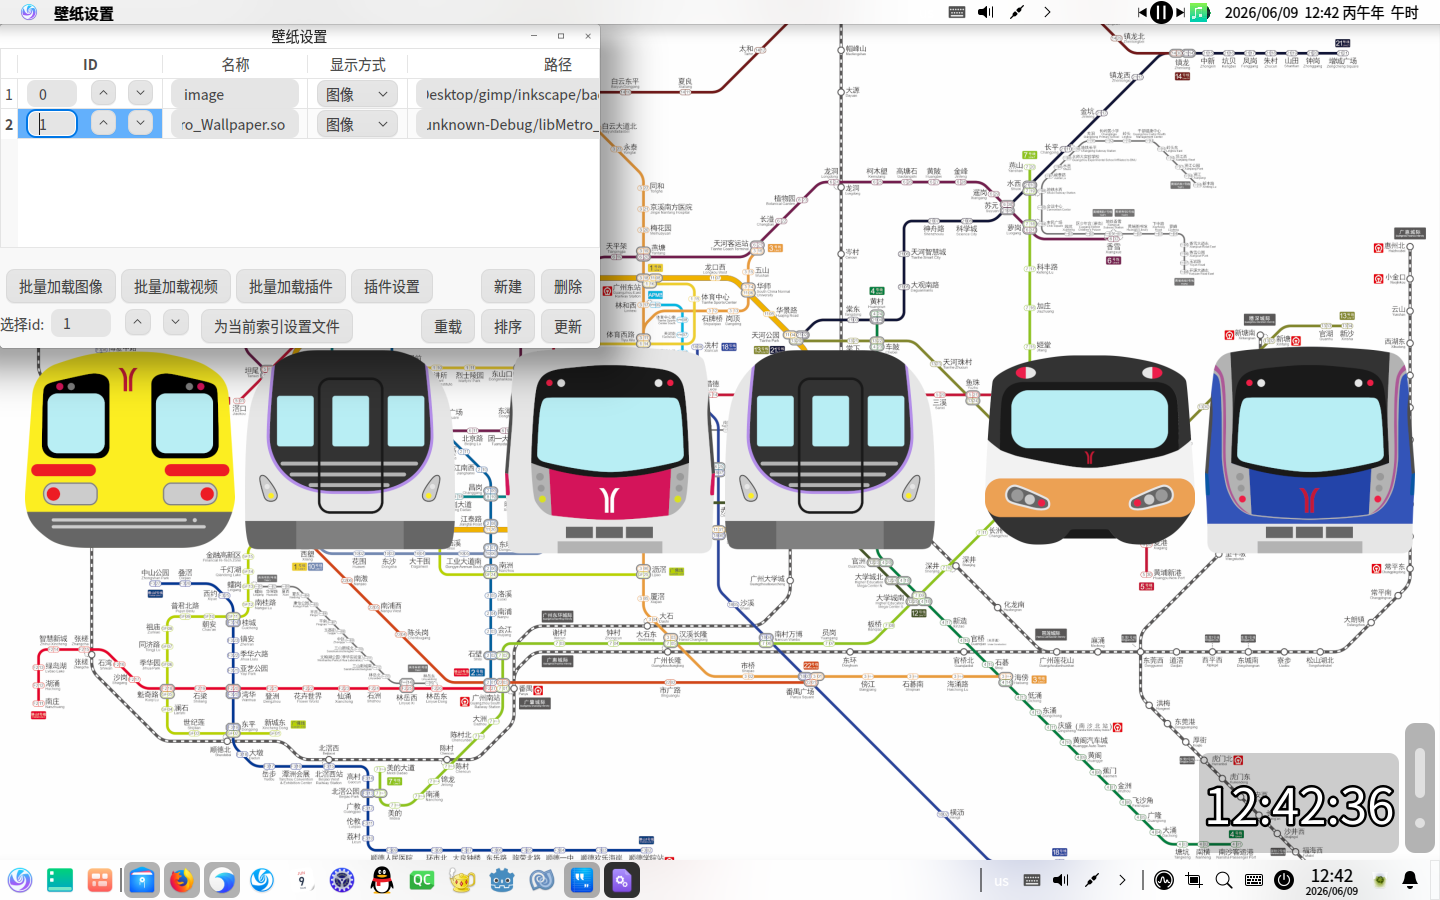Go to previous track in top panel

coord(1143,12)
